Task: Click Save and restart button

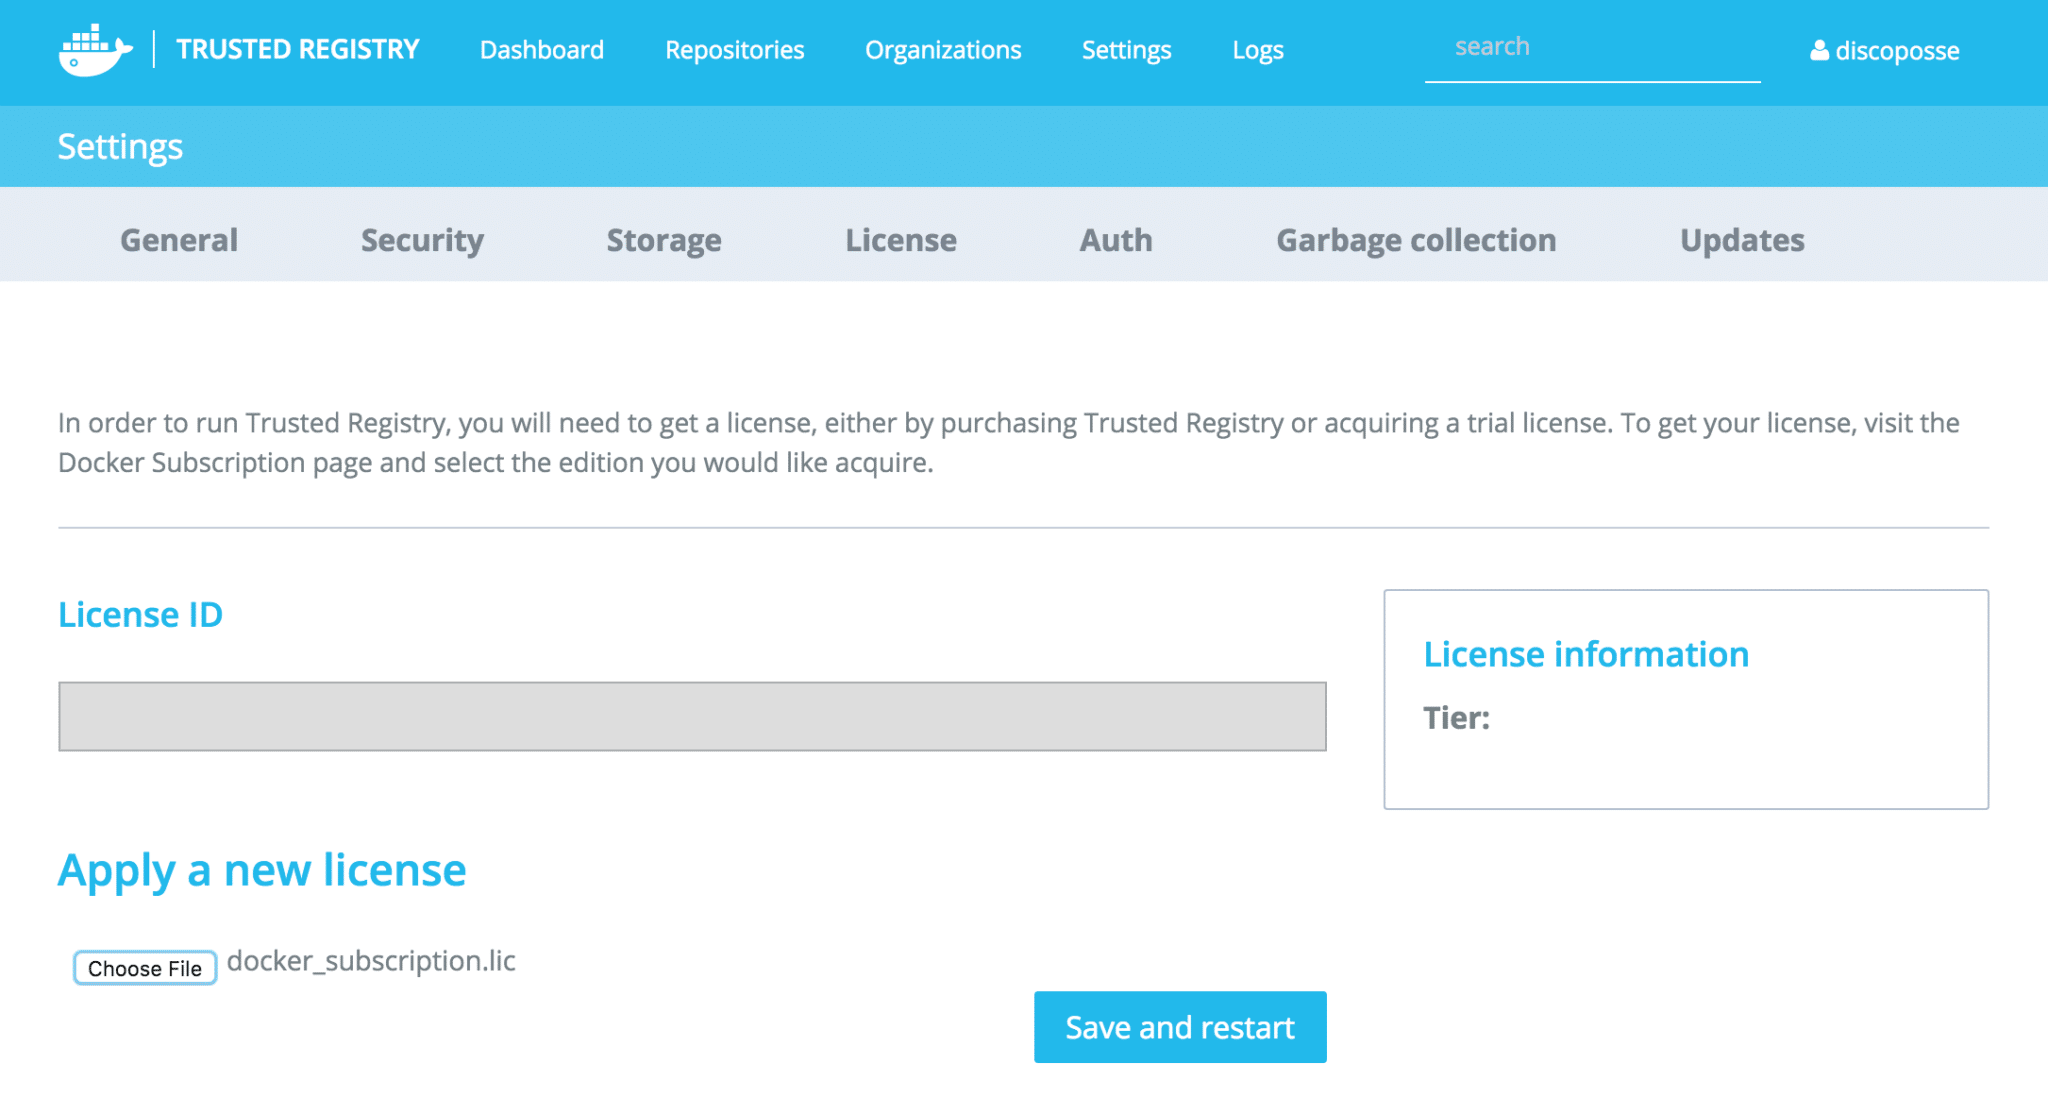Action: [1179, 1027]
